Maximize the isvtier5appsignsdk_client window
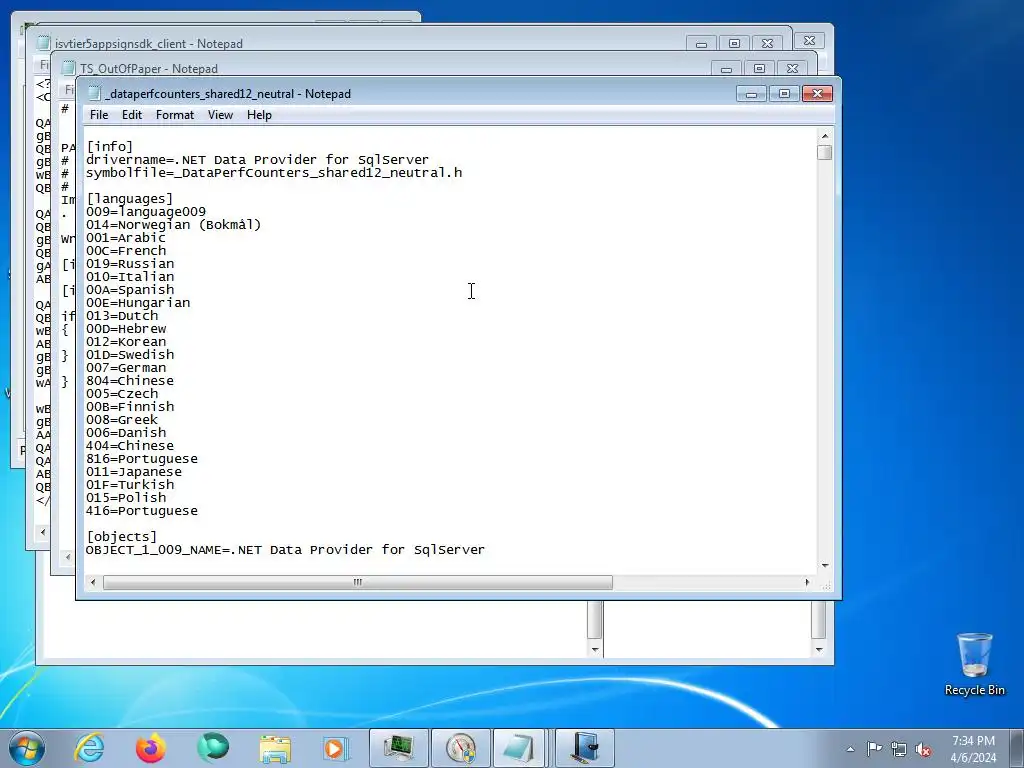The width and height of the screenshot is (1024, 768). pyautogui.click(x=734, y=44)
